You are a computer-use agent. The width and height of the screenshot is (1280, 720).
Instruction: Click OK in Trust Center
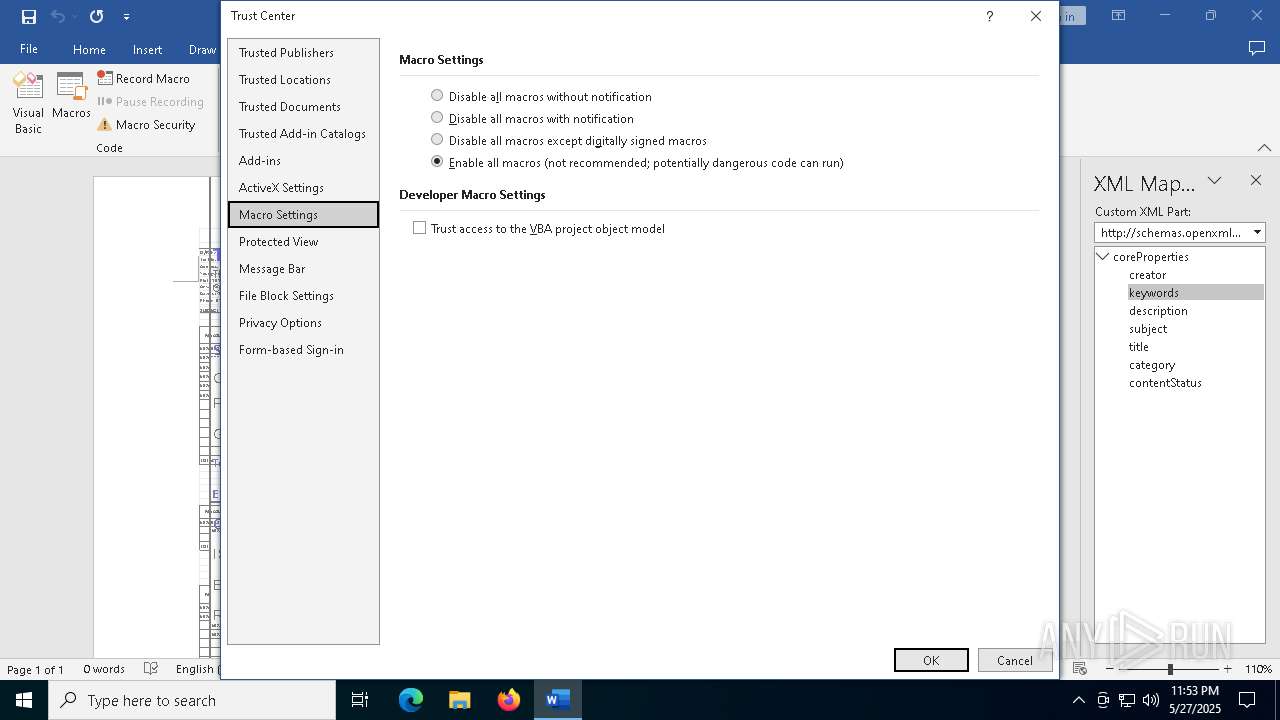point(931,660)
